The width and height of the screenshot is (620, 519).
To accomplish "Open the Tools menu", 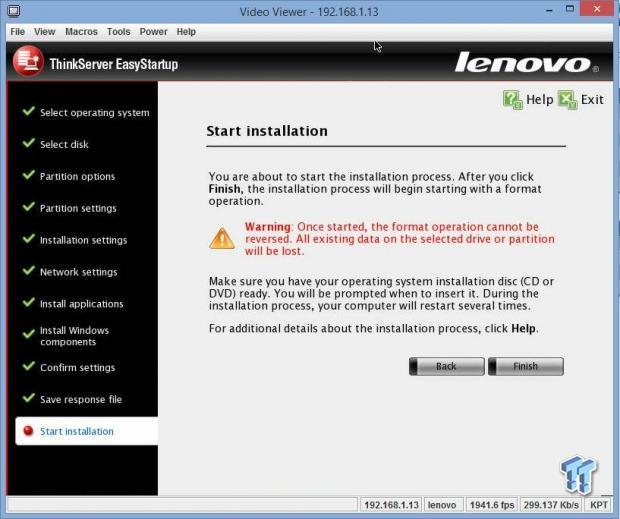I will point(118,32).
